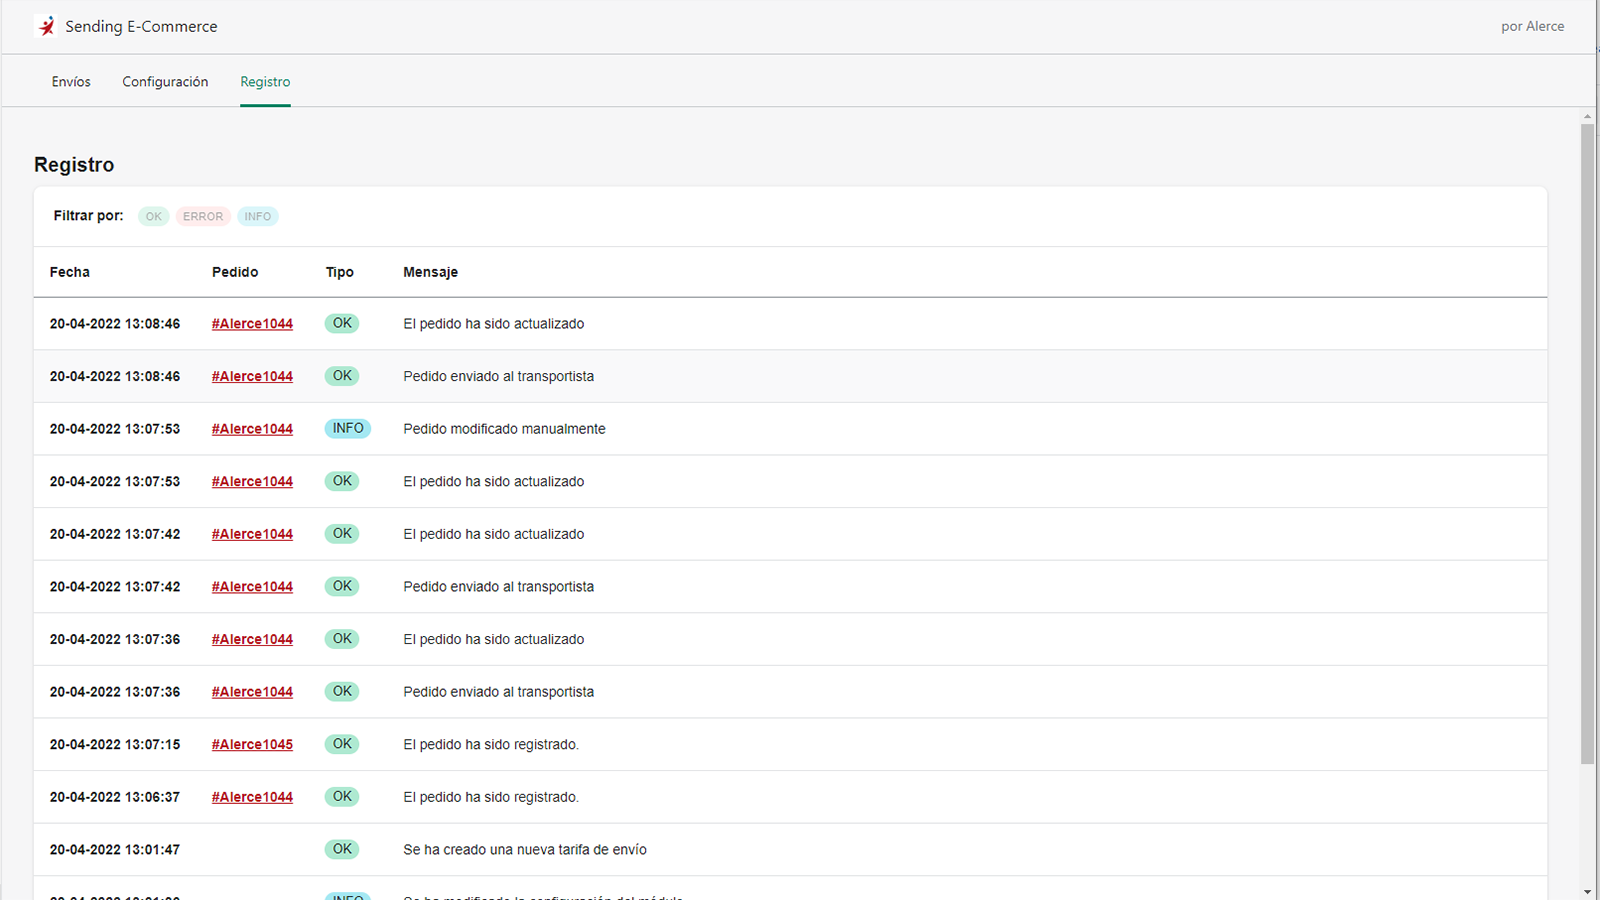This screenshot has width=1600, height=900.
Task: Click OK badge on 'nueva tarifa de envío' row
Action: point(342,849)
